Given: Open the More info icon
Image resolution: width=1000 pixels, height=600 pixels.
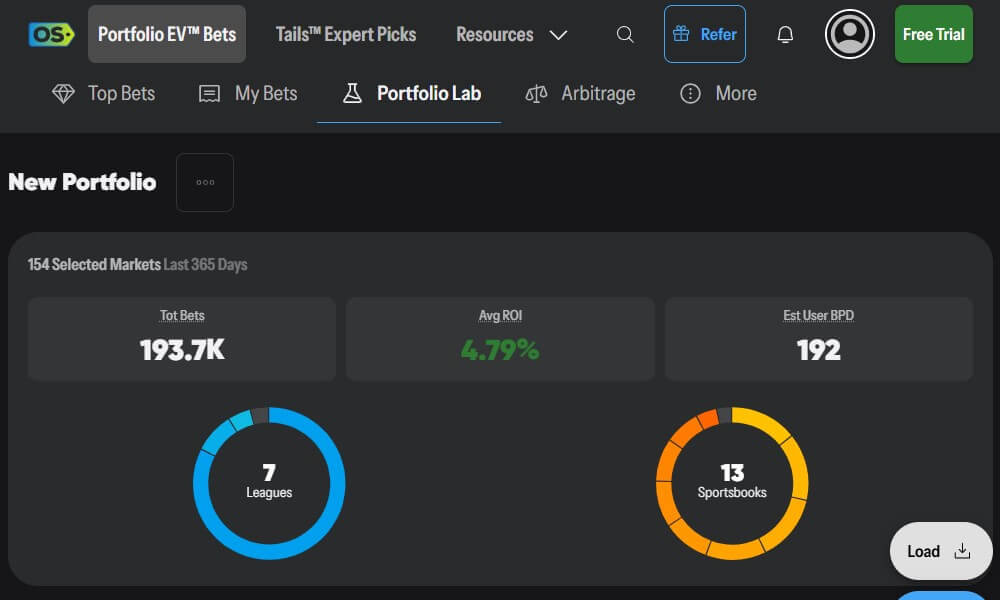Looking at the screenshot, I should point(691,93).
